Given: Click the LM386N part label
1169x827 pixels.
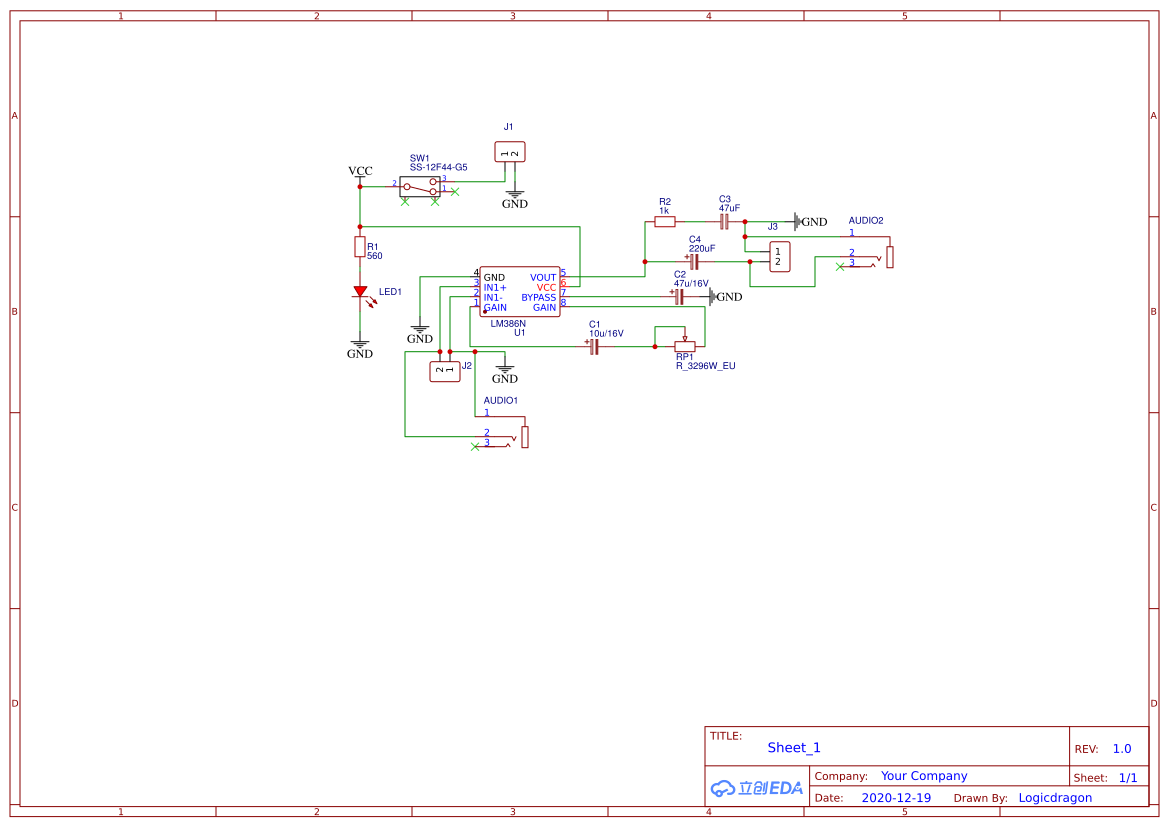Looking at the screenshot, I should [x=508, y=324].
